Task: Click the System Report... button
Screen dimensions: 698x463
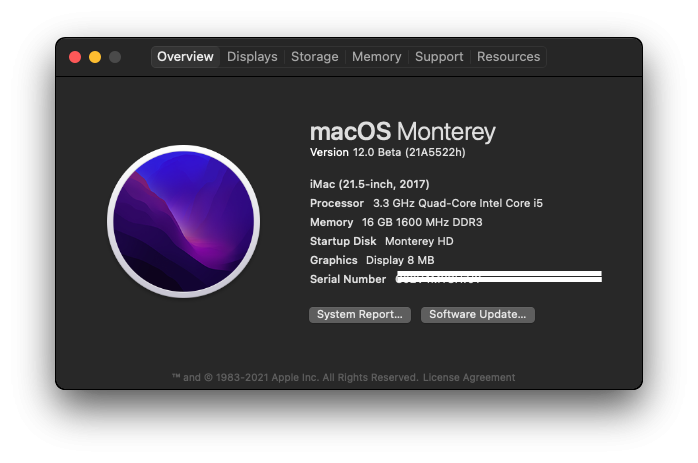Action: (x=360, y=315)
